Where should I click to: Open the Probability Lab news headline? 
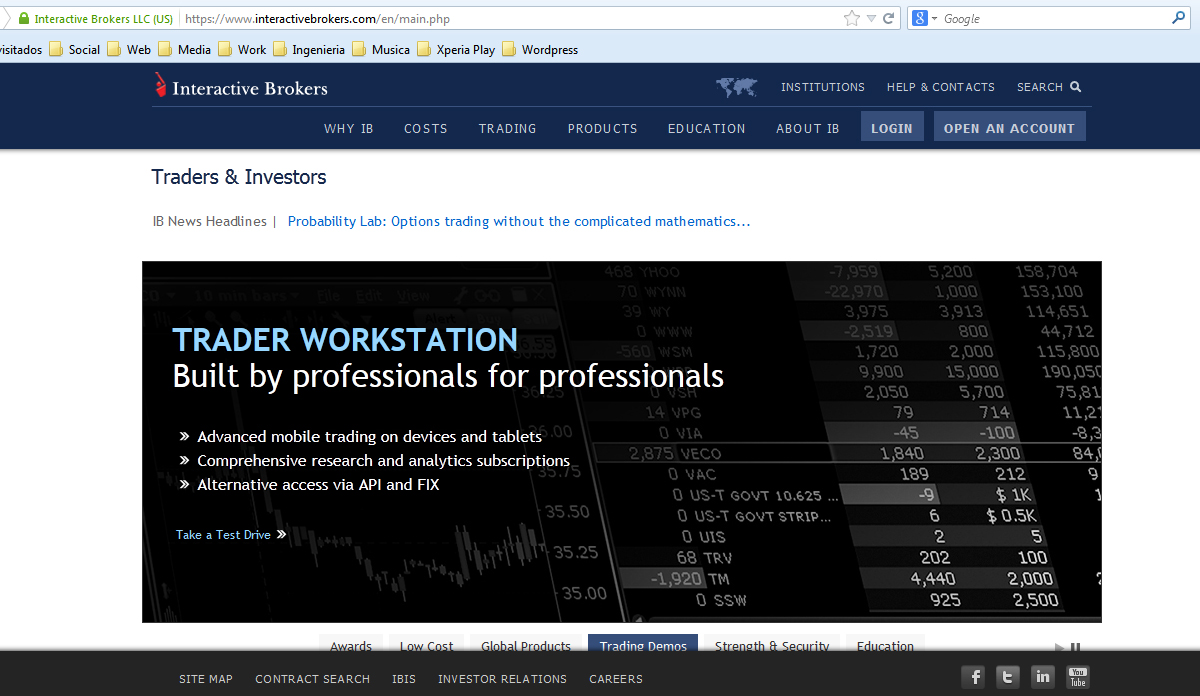[x=519, y=221]
